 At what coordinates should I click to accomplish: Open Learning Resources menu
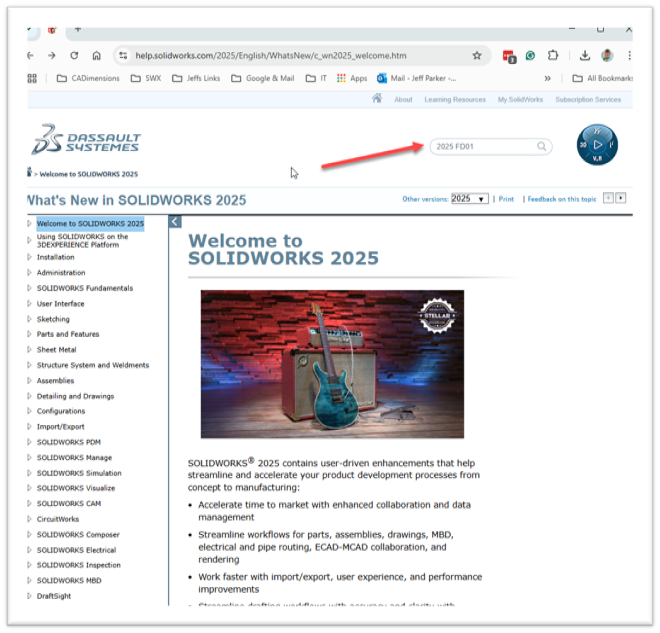455,100
